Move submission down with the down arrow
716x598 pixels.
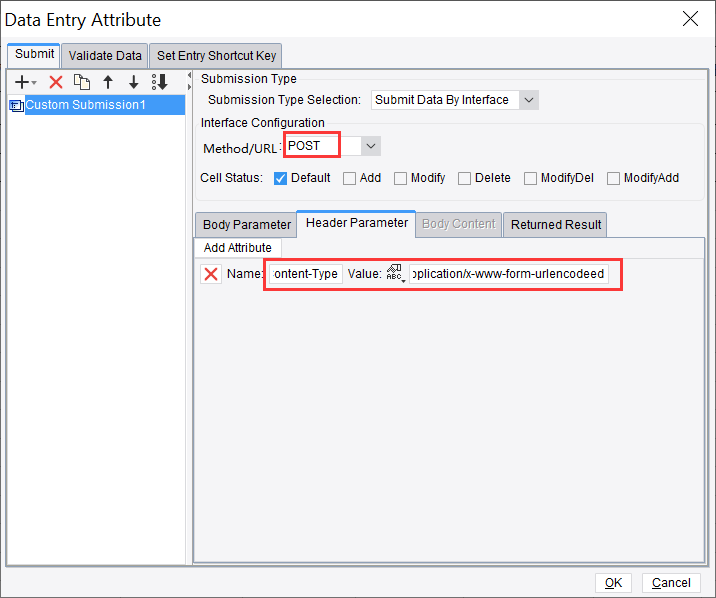tap(133, 82)
